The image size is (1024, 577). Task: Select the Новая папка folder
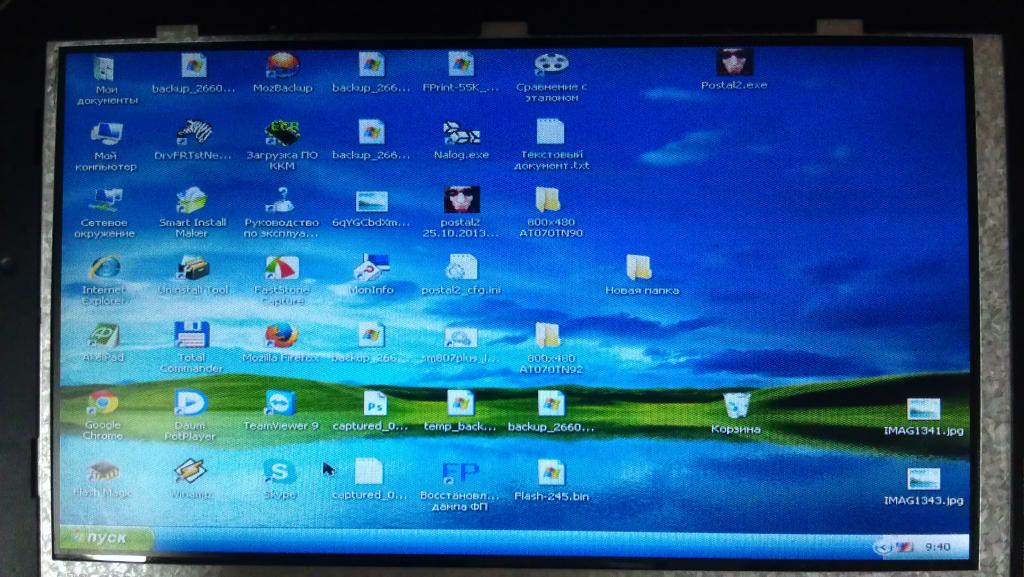point(640,268)
